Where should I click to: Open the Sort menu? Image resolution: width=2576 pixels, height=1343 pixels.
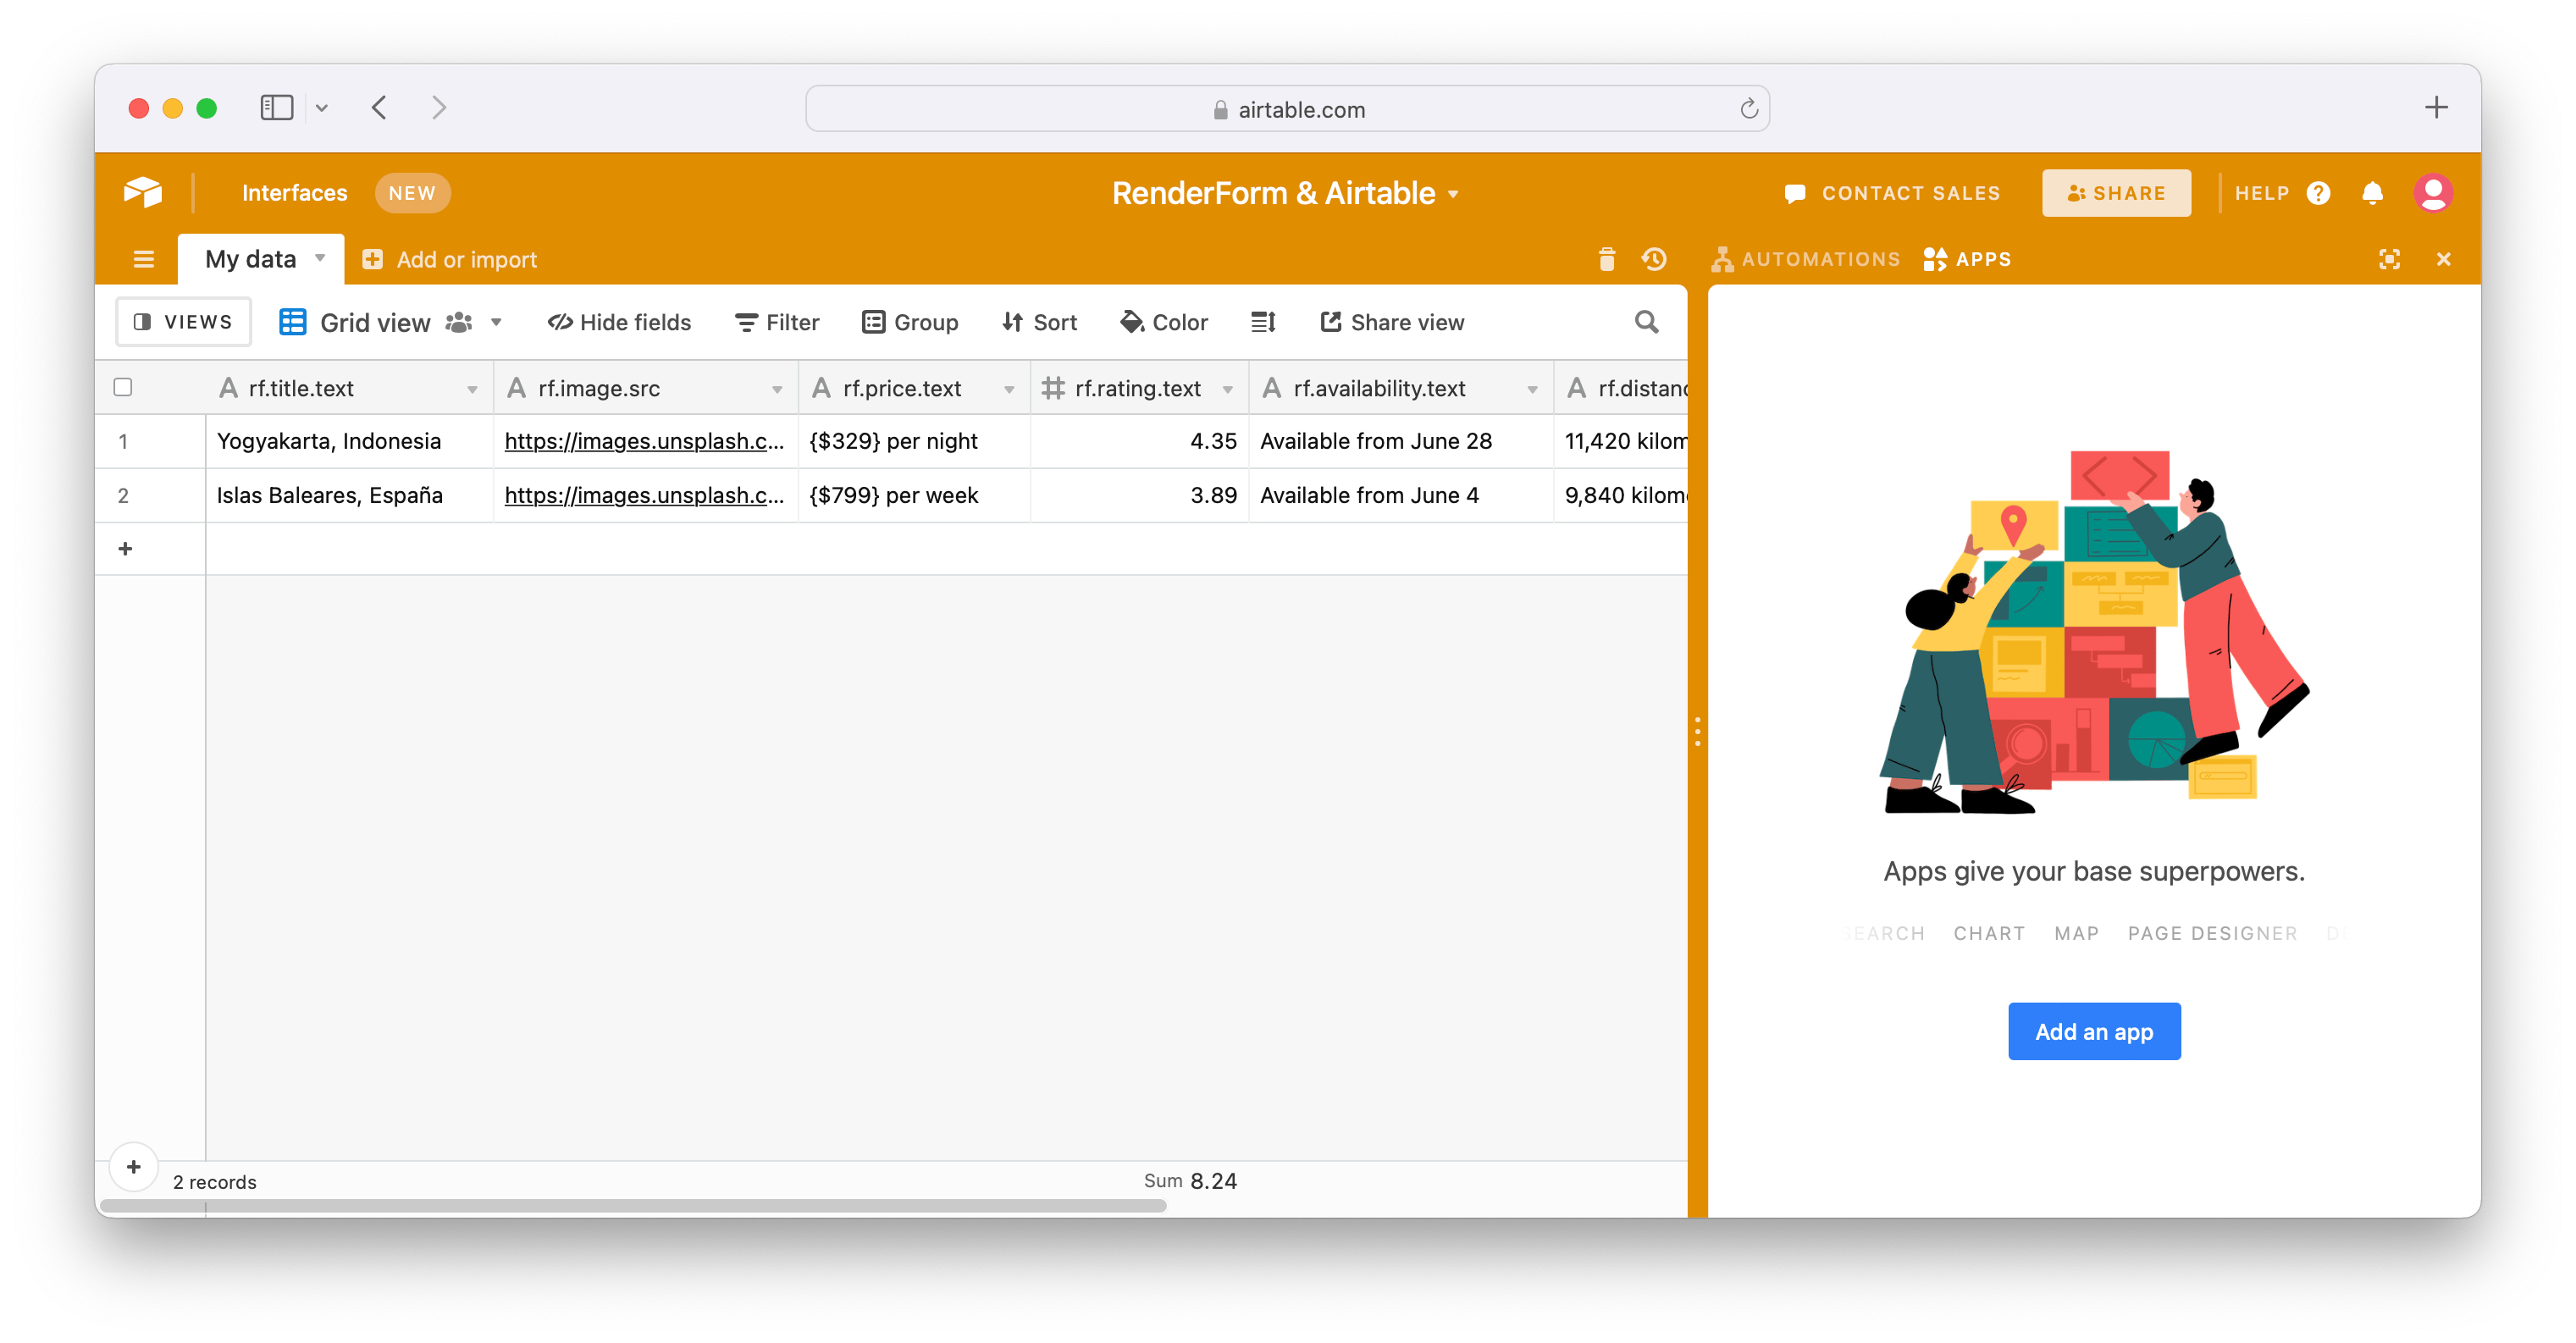point(1039,322)
